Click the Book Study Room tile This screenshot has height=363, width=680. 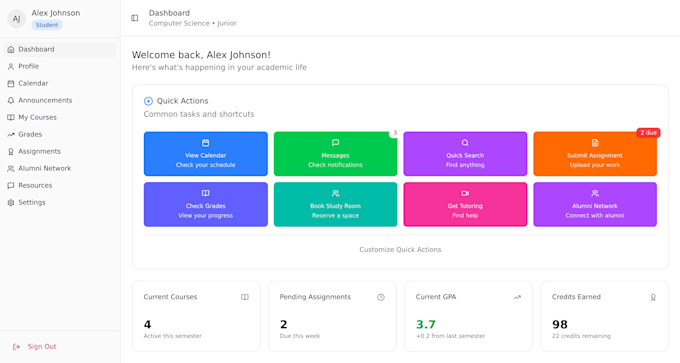click(335, 204)
